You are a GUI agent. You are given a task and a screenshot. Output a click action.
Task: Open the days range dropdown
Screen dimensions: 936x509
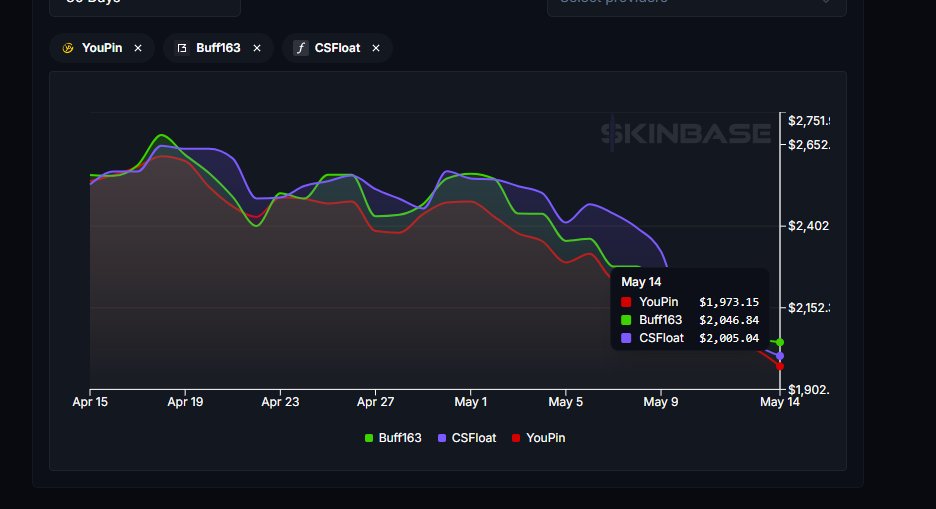[145, 5]
